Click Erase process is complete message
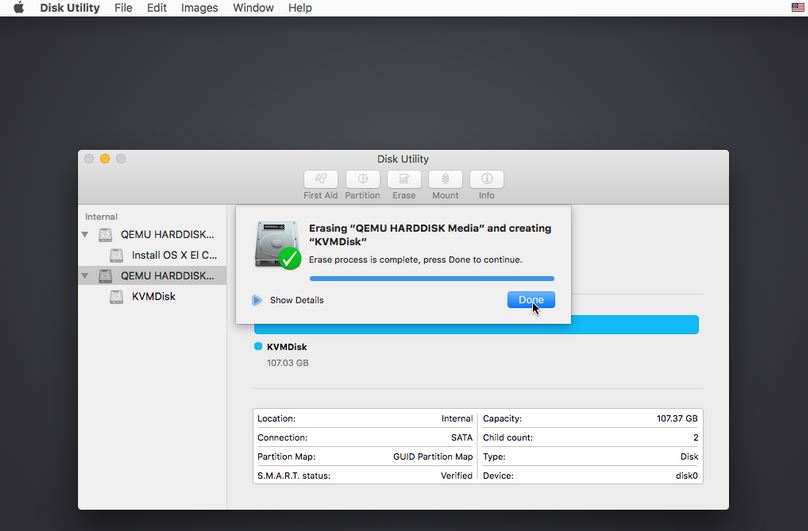The height and width of the screenshot is (531, 808). point(415,260)
